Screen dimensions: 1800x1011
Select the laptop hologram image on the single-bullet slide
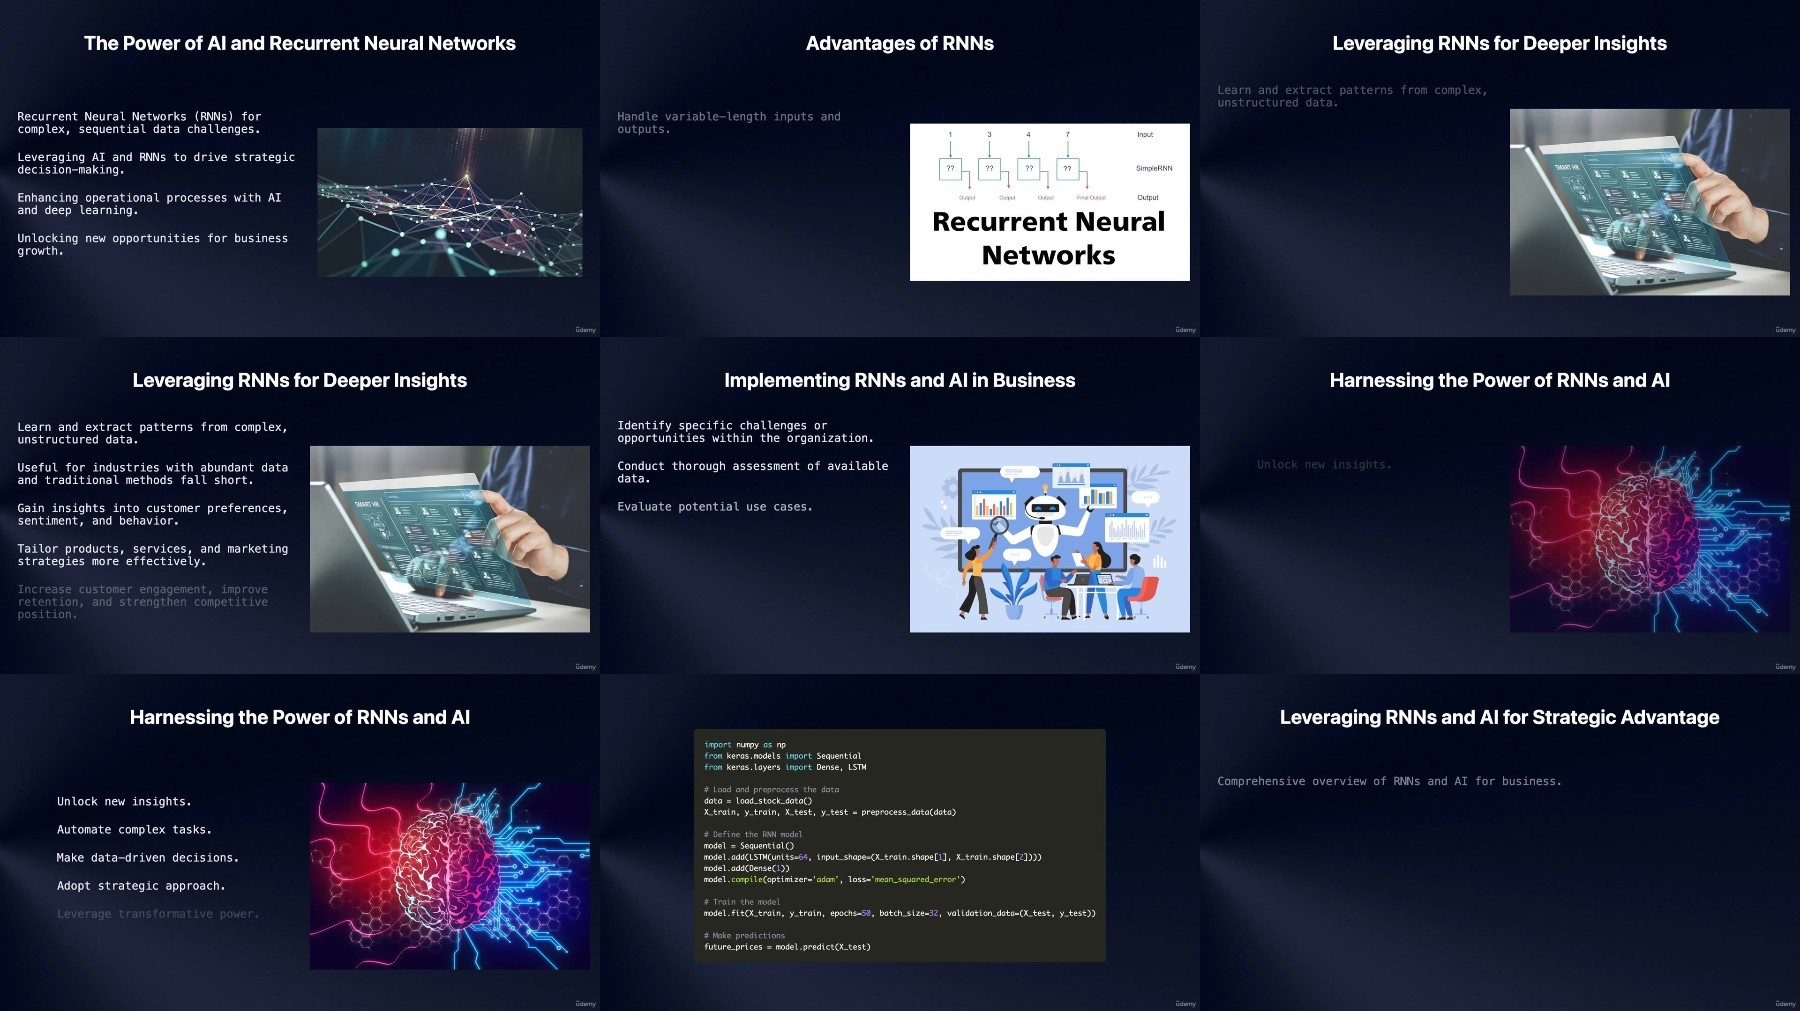pos(1650,202)
